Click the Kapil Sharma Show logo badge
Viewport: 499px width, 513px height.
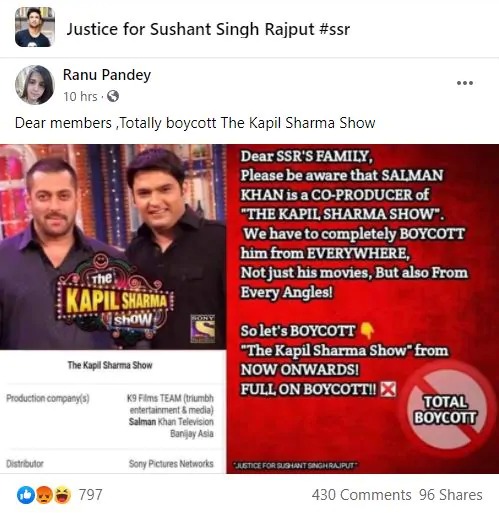click(115, 298)
